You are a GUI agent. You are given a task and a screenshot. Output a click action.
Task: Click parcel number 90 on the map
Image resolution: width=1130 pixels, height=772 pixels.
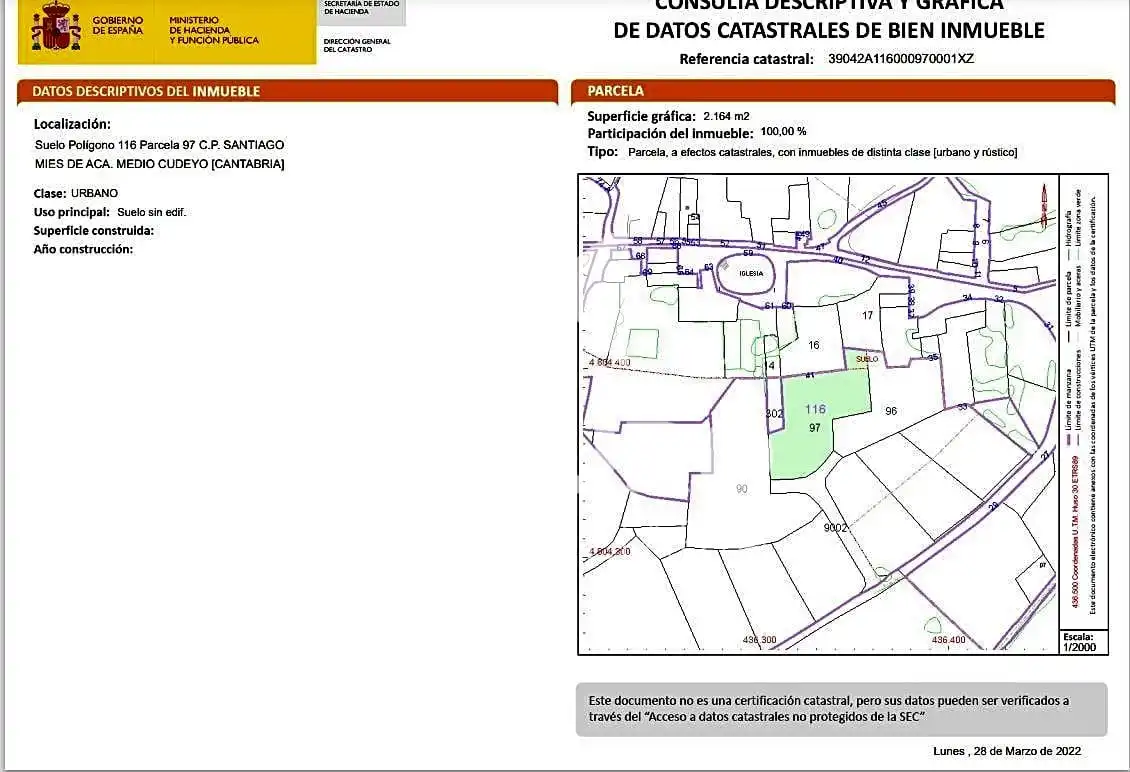[742, 489]
